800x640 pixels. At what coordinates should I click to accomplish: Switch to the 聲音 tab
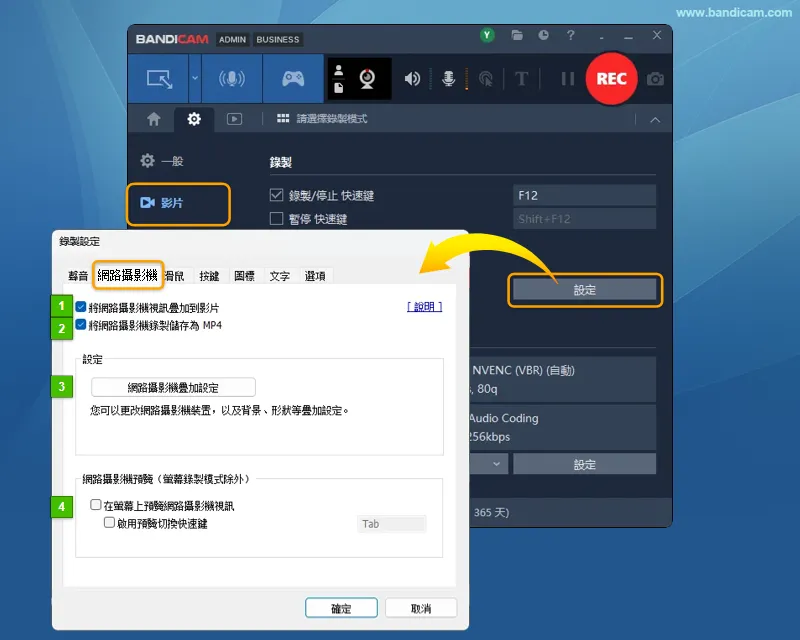[78, 276]
